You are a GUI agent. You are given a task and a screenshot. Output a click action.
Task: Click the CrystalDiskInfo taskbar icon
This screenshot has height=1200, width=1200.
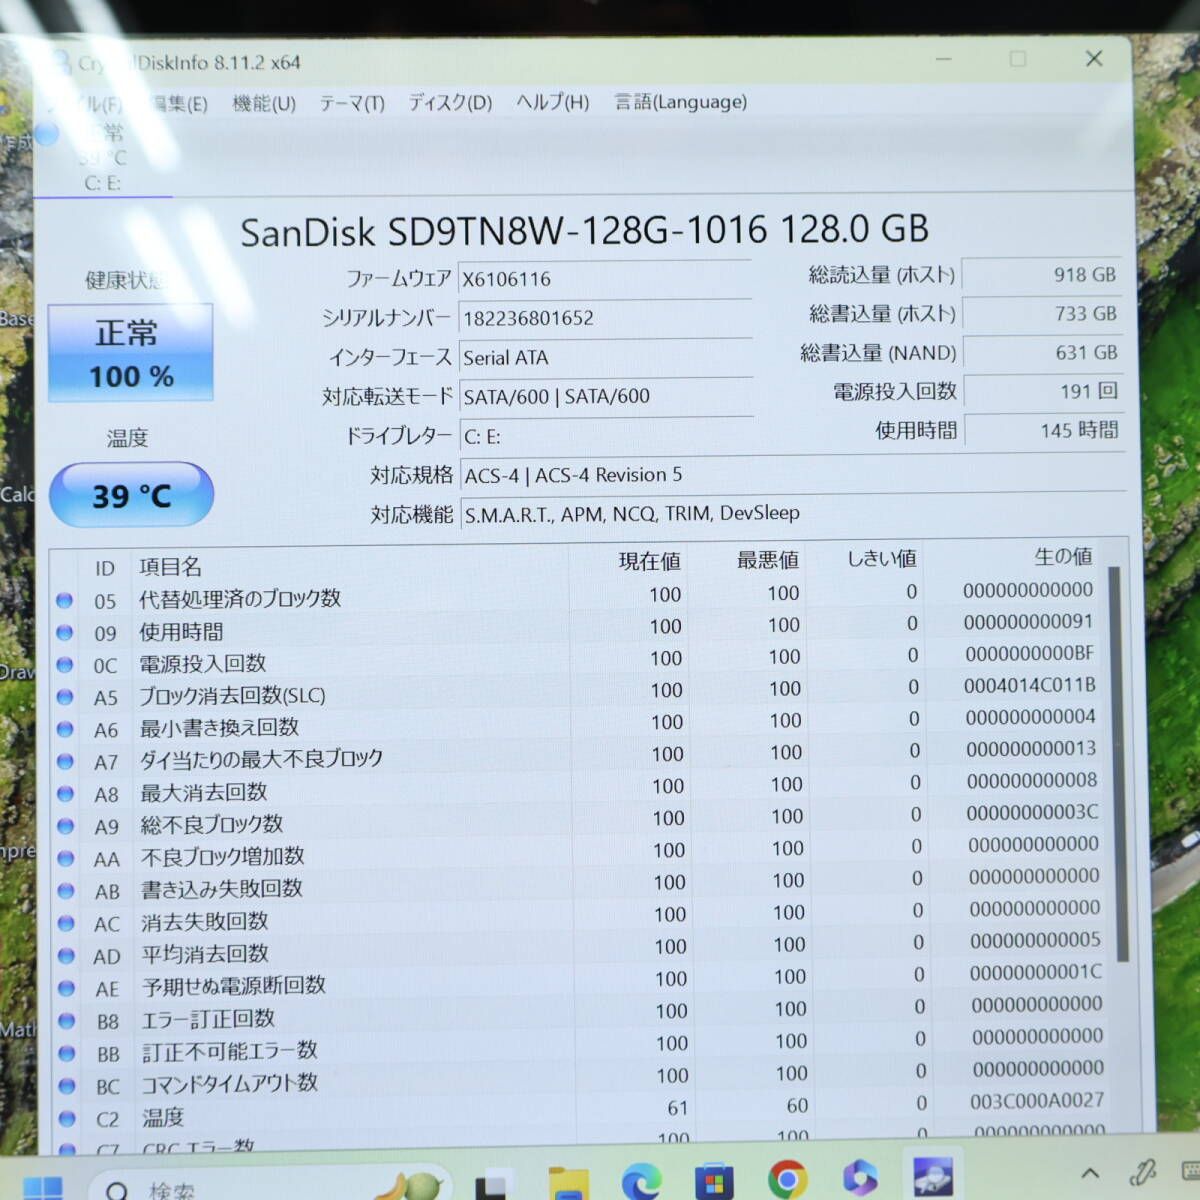[932, 1176]
